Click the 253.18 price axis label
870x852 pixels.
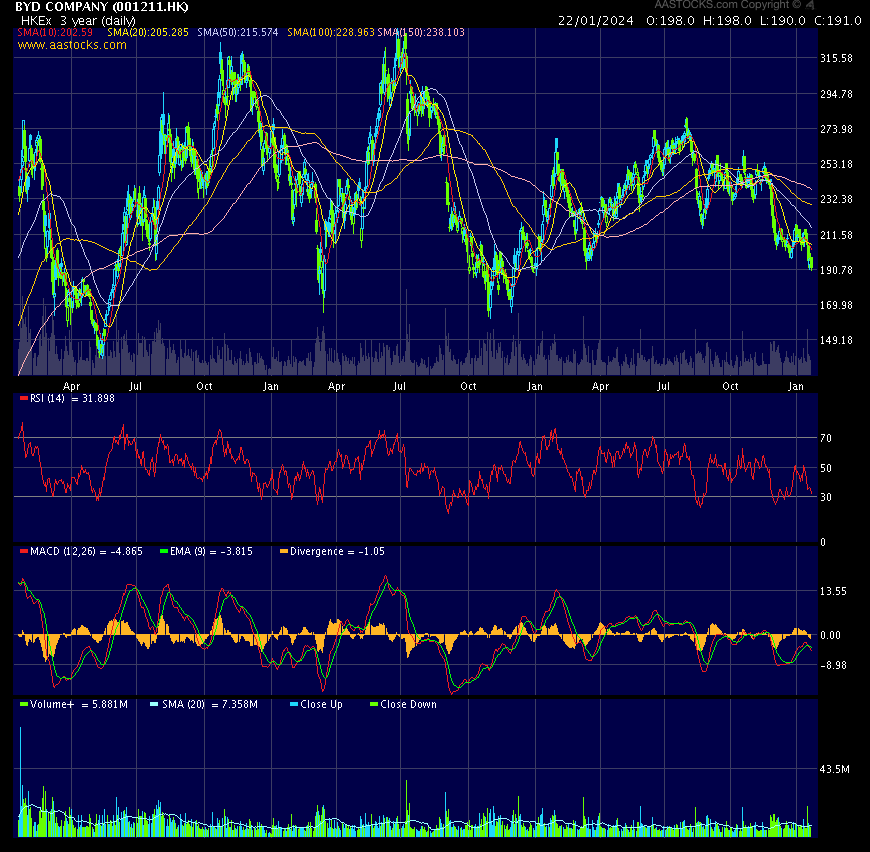click(836, 164)
